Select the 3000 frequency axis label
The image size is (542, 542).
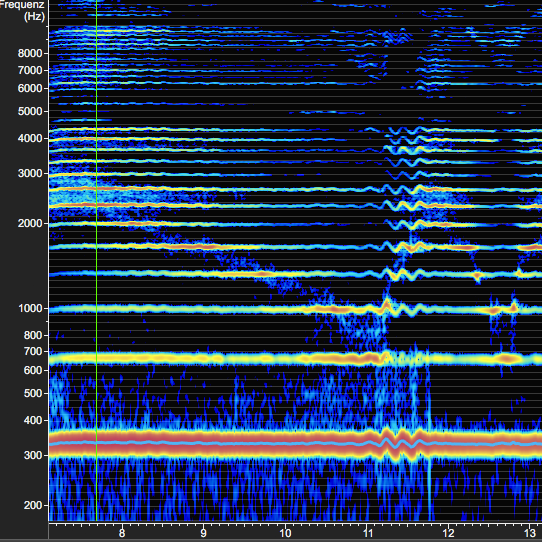[30, 174]
